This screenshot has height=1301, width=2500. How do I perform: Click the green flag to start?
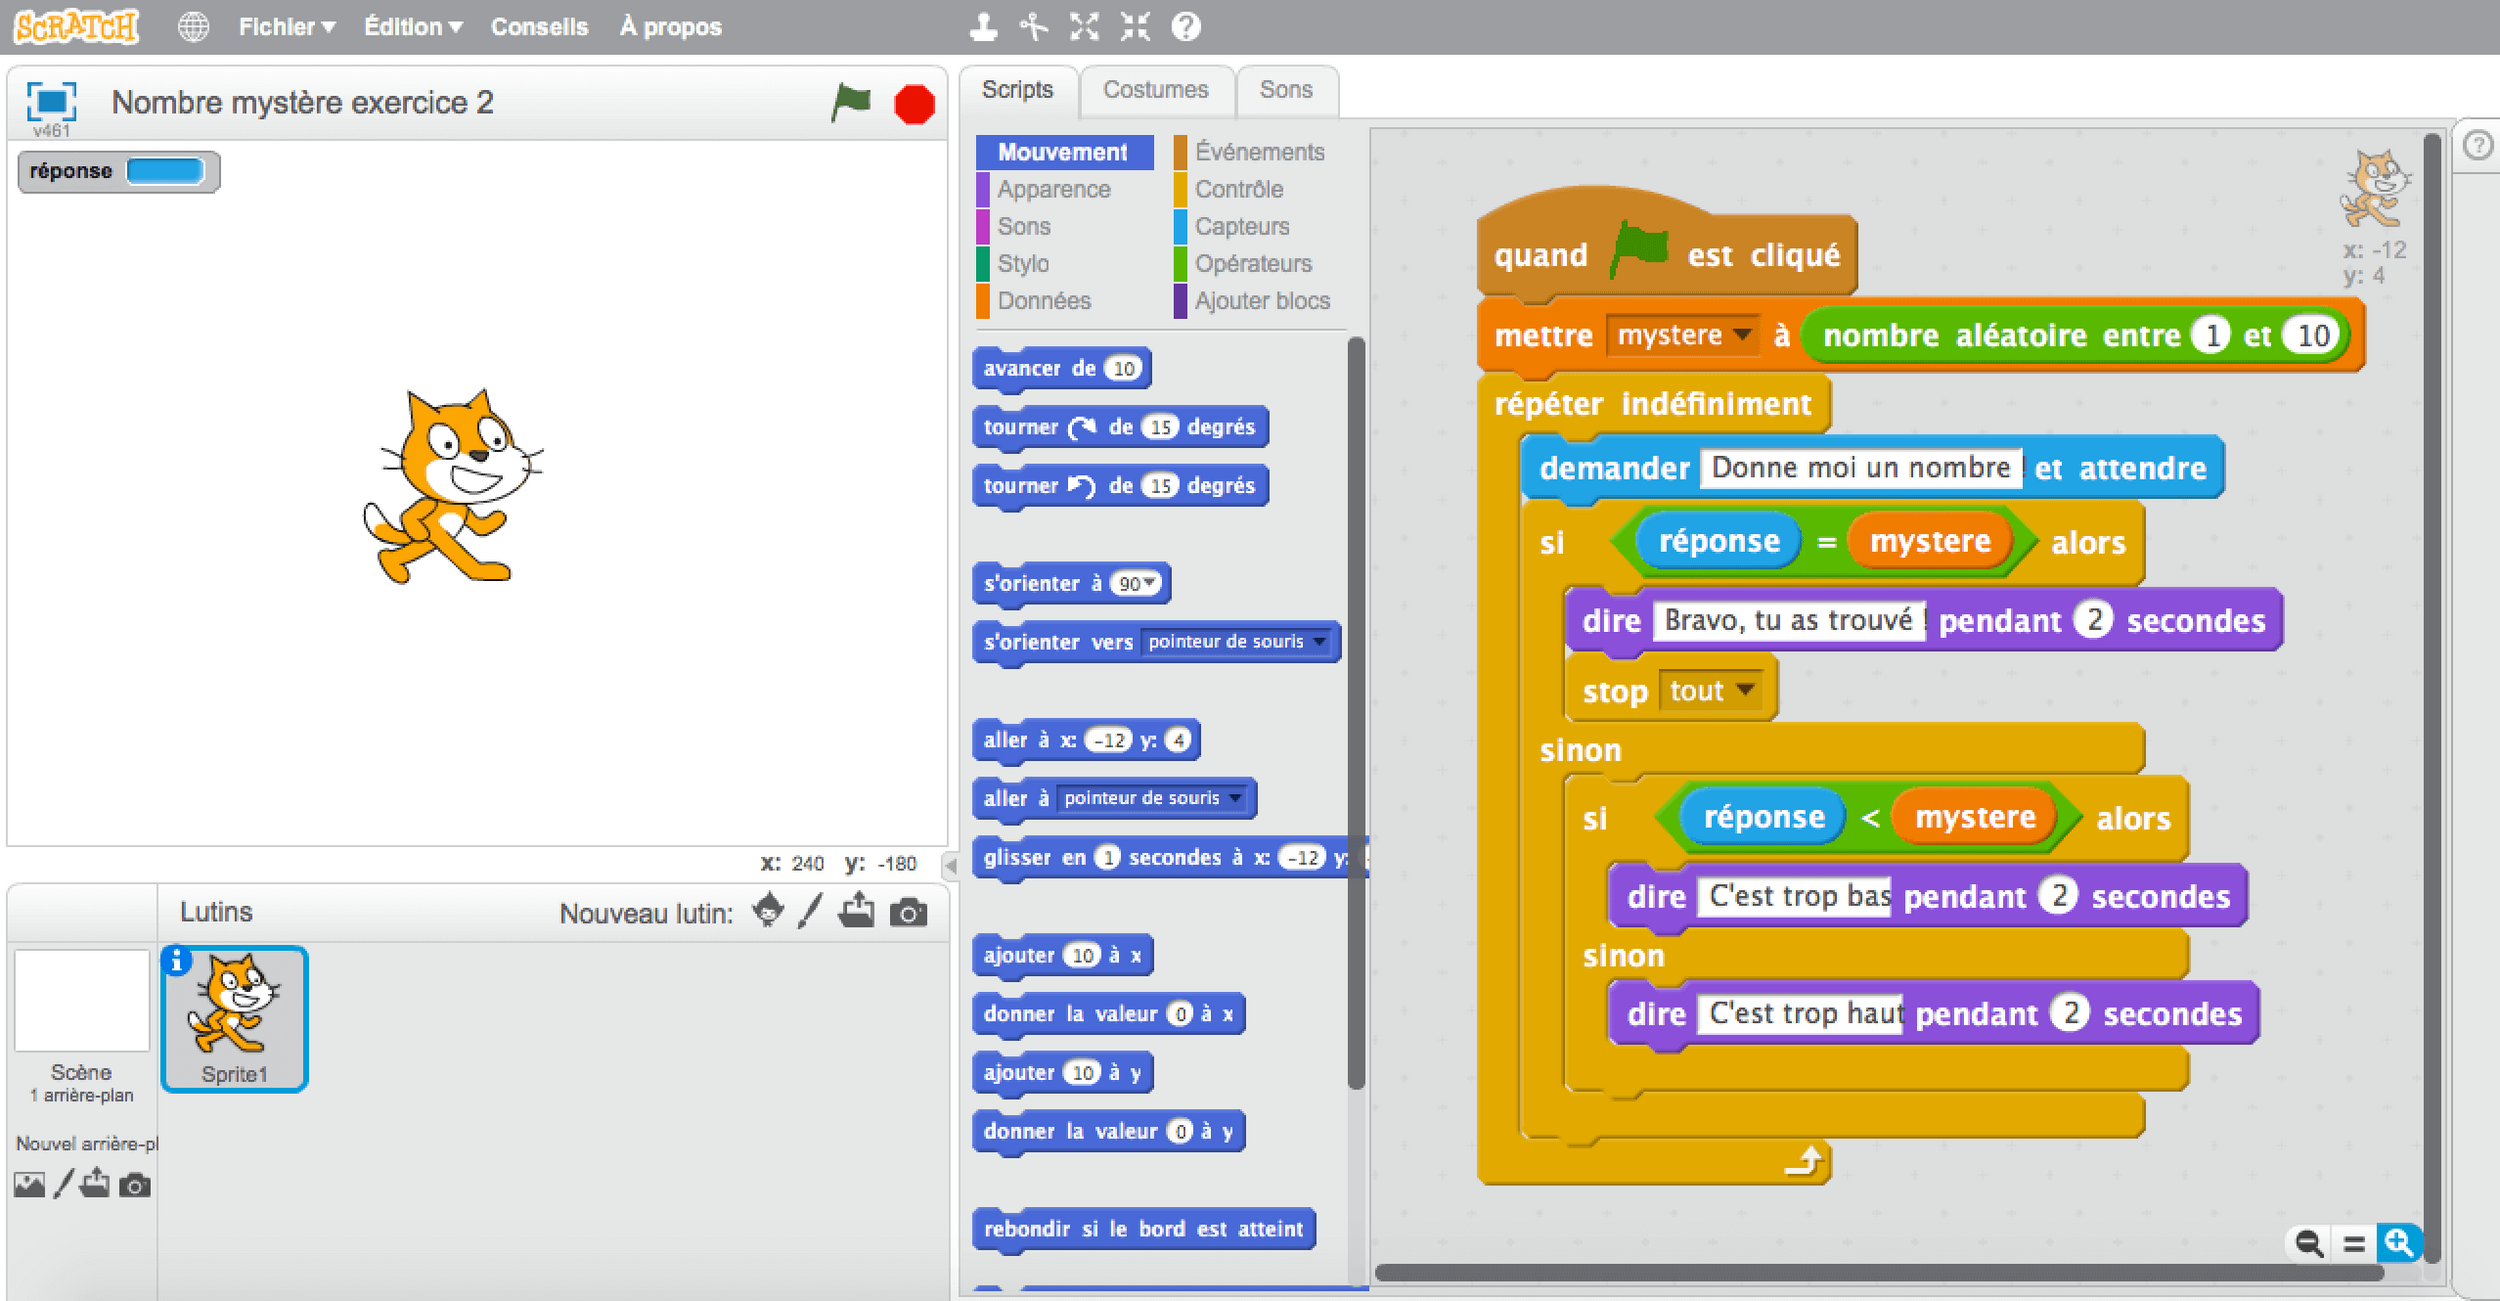(x=851, y=102)
